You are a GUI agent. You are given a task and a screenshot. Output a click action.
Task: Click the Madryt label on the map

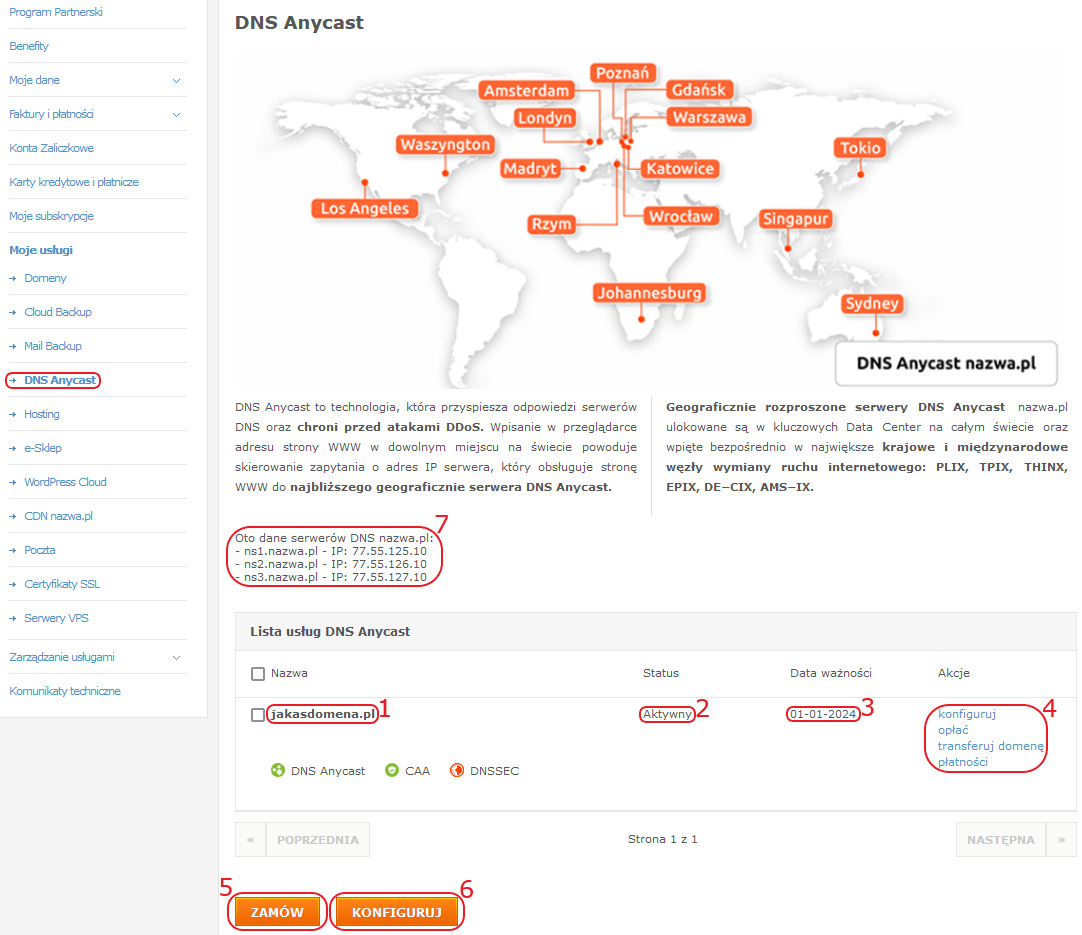[x=530, y=169]
